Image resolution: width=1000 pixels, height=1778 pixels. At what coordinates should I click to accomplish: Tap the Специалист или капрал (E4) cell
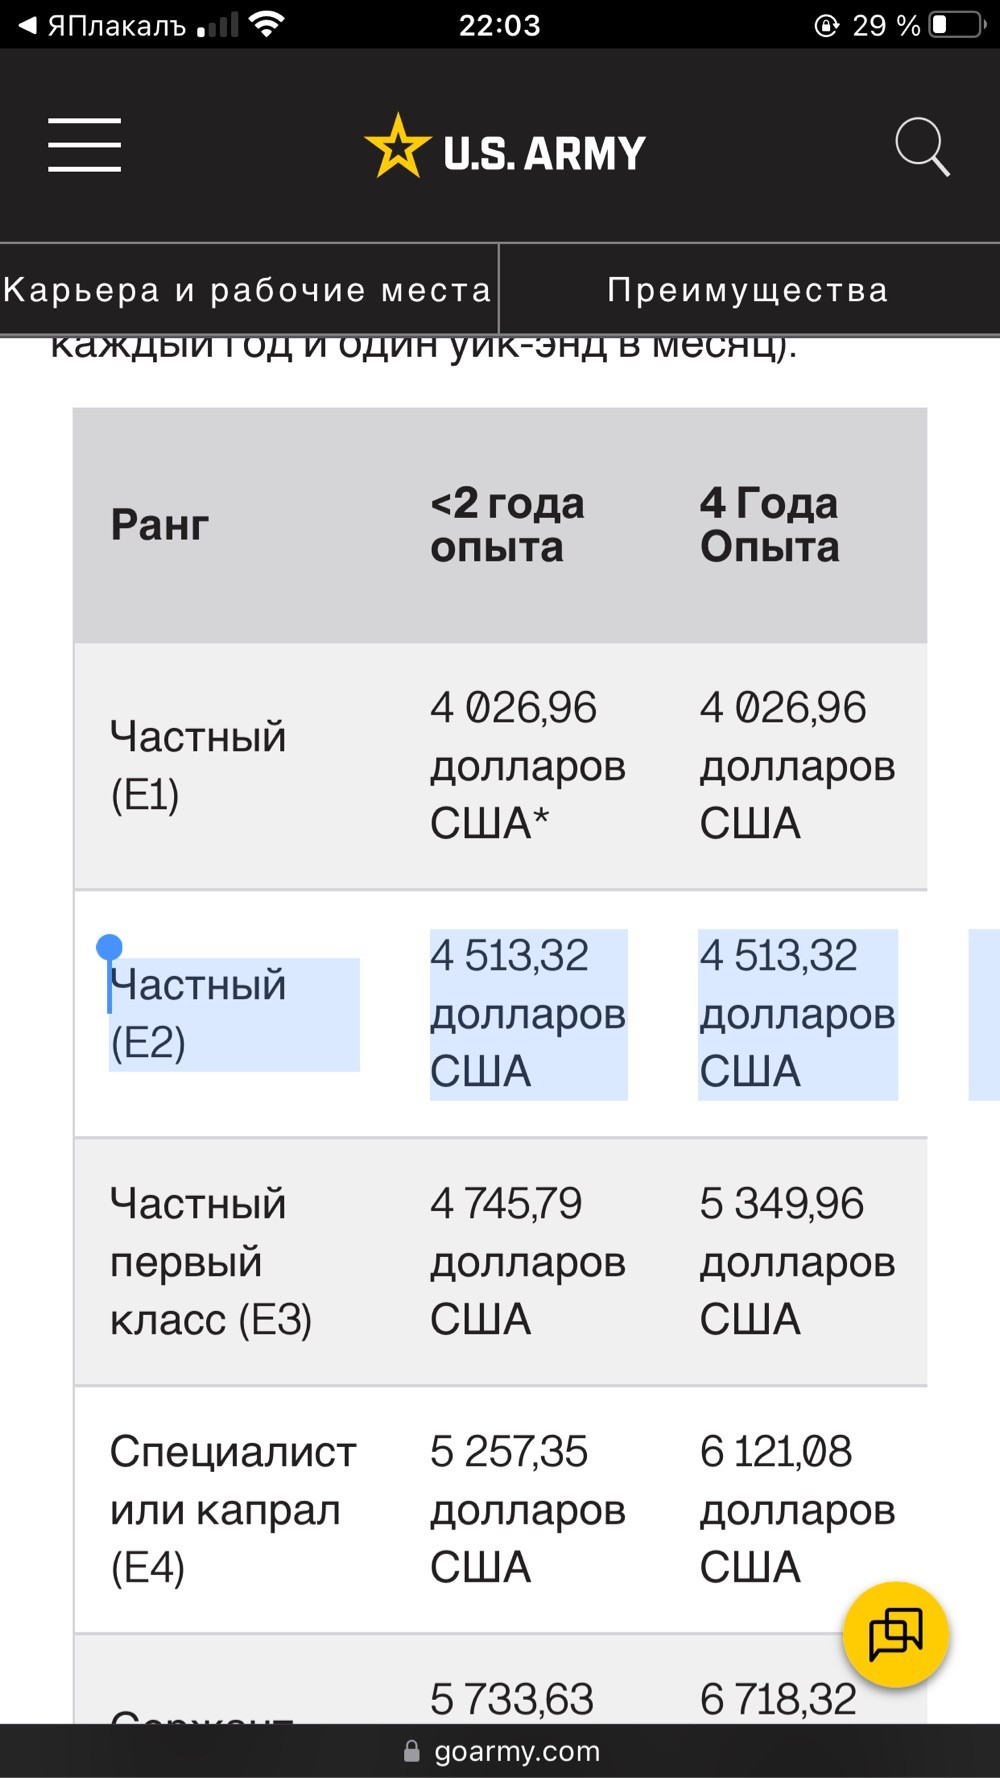[233, 1510]
